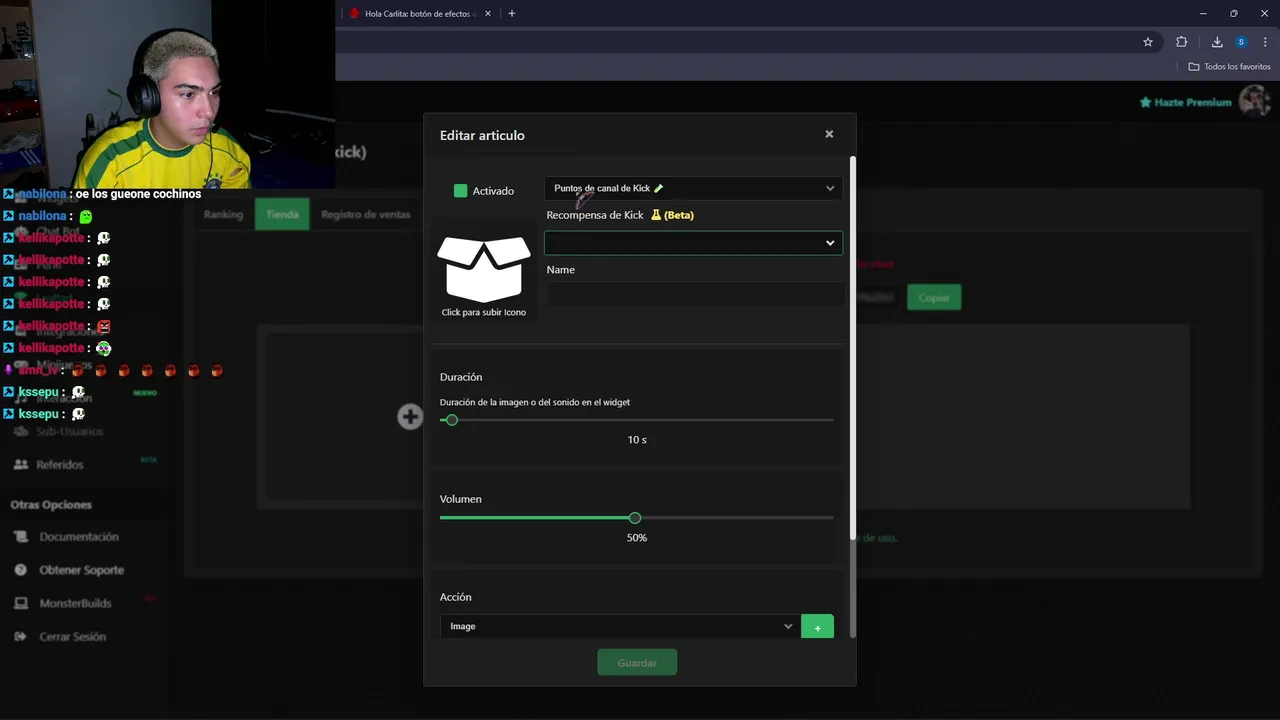Click the MonsterBuilds laptop icon
1280x720 pixels.
(21, 603)
